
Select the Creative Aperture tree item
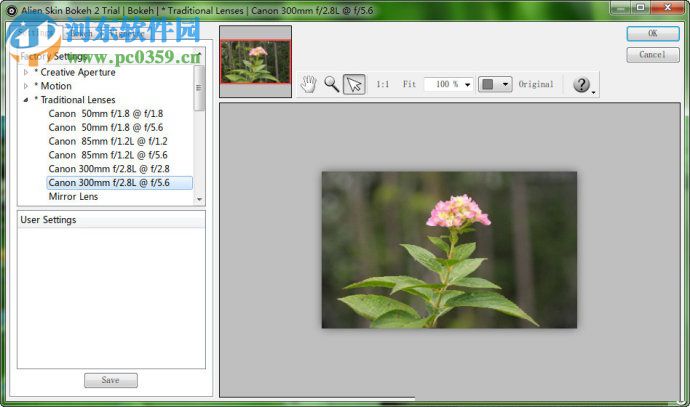pyautogui.click(x=75, y=72)
